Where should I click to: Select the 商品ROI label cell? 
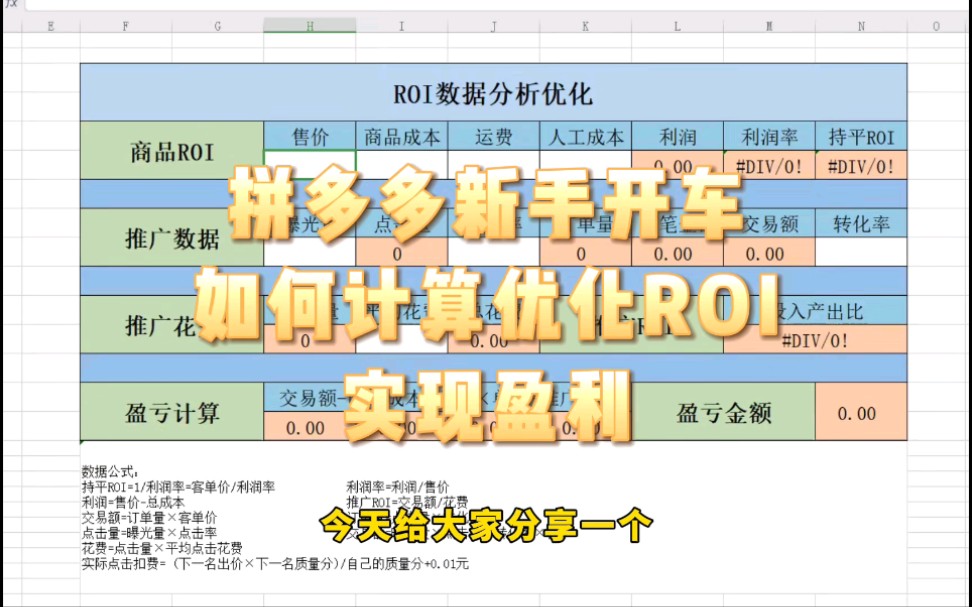pyautogui.click(x=172, y=151)
